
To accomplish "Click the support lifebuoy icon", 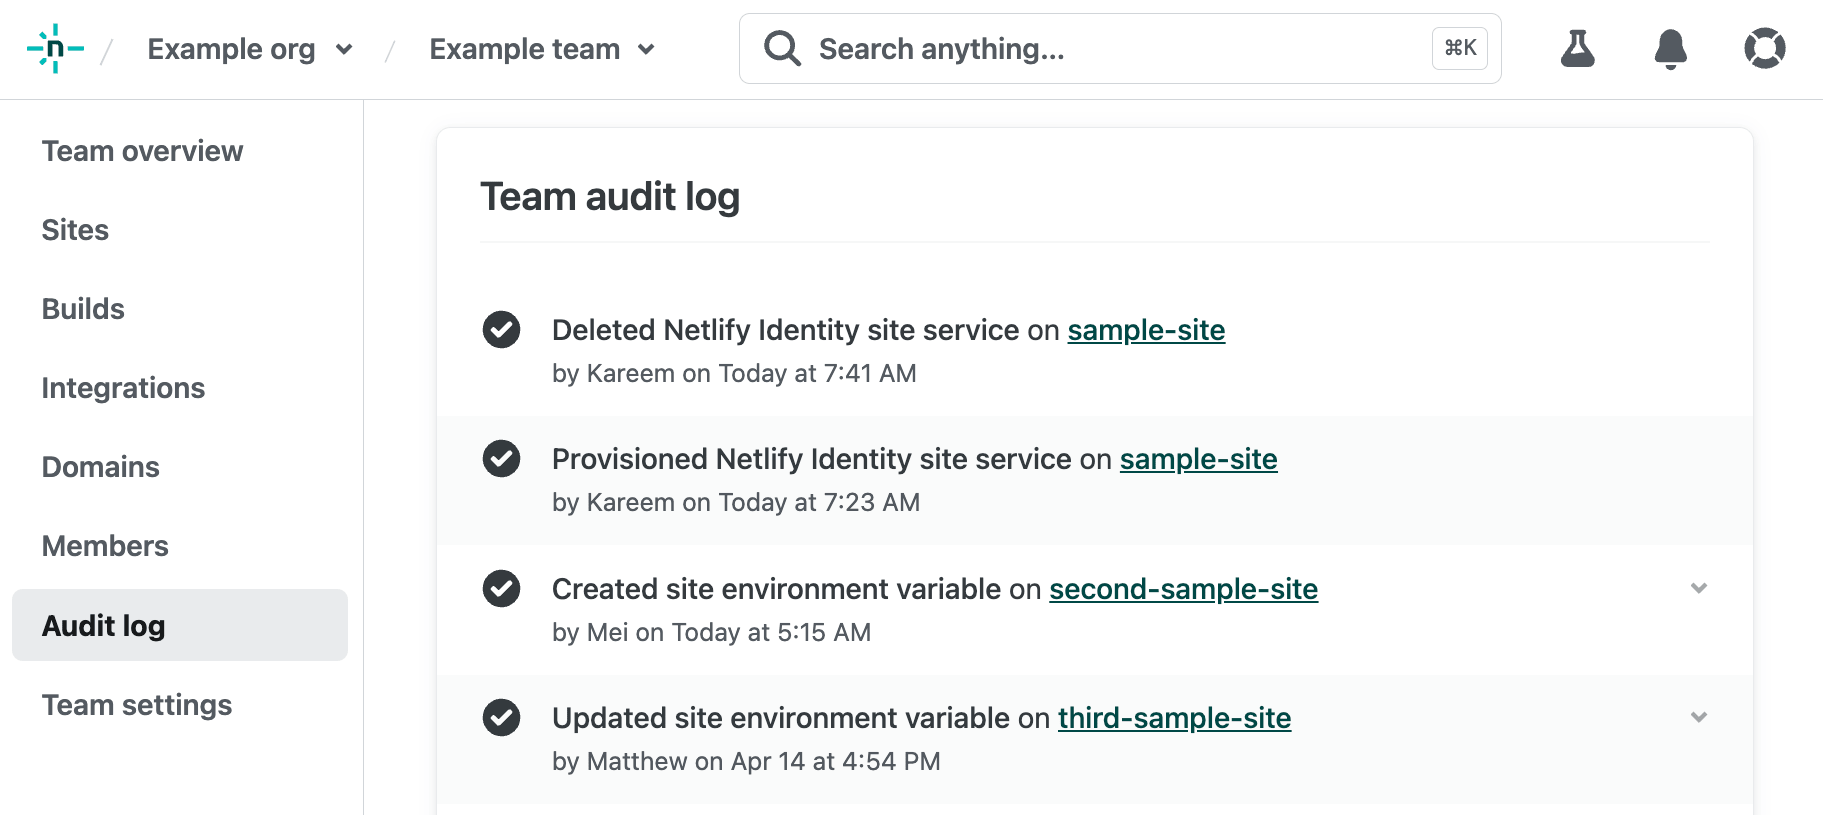I will 1764,48.
